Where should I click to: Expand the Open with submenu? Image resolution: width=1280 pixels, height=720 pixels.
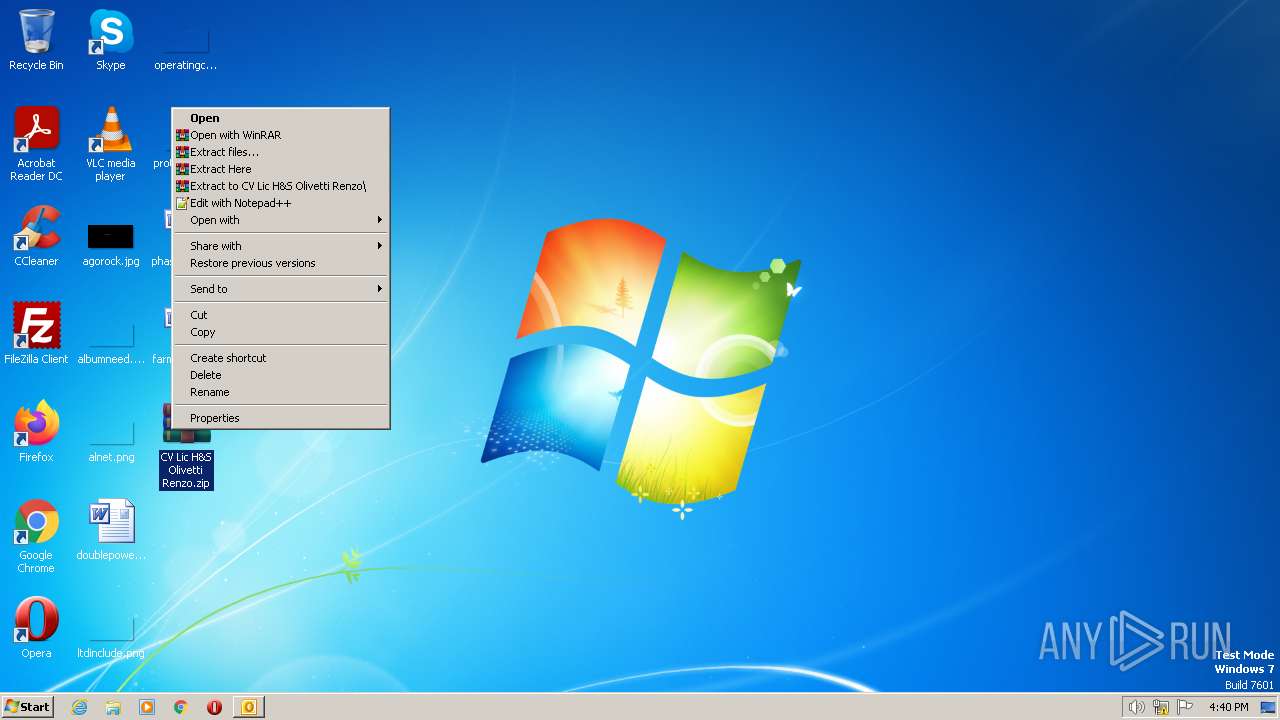coord(281,220)
